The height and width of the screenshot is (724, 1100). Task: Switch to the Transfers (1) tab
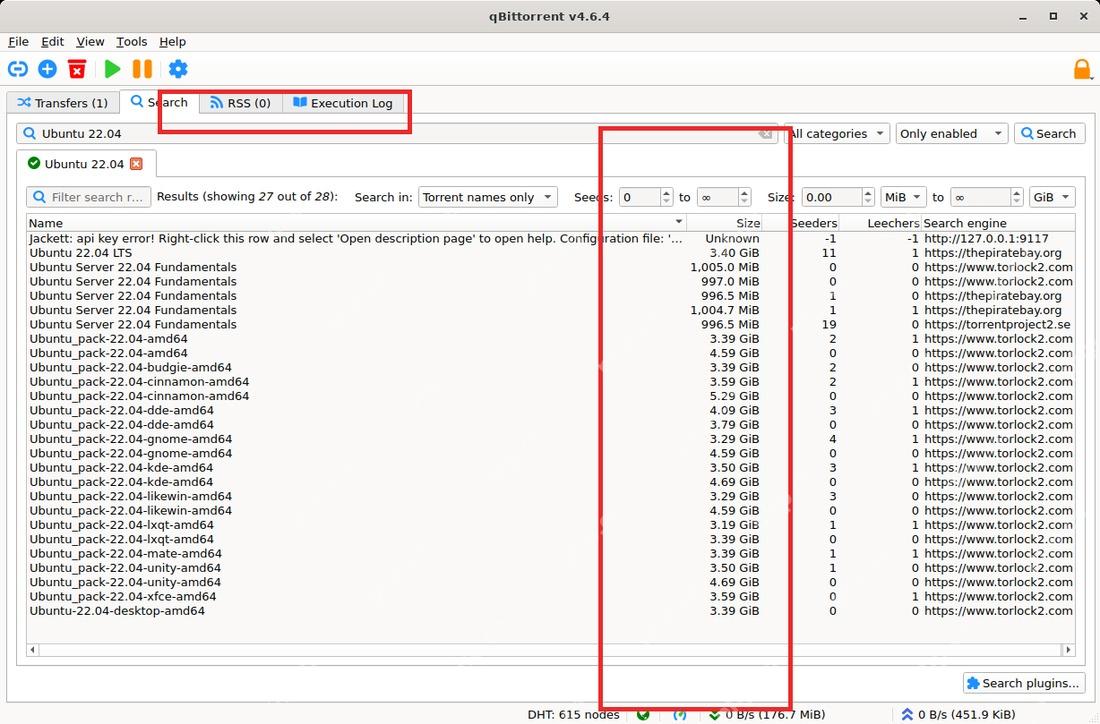click(x=62, y=103)
